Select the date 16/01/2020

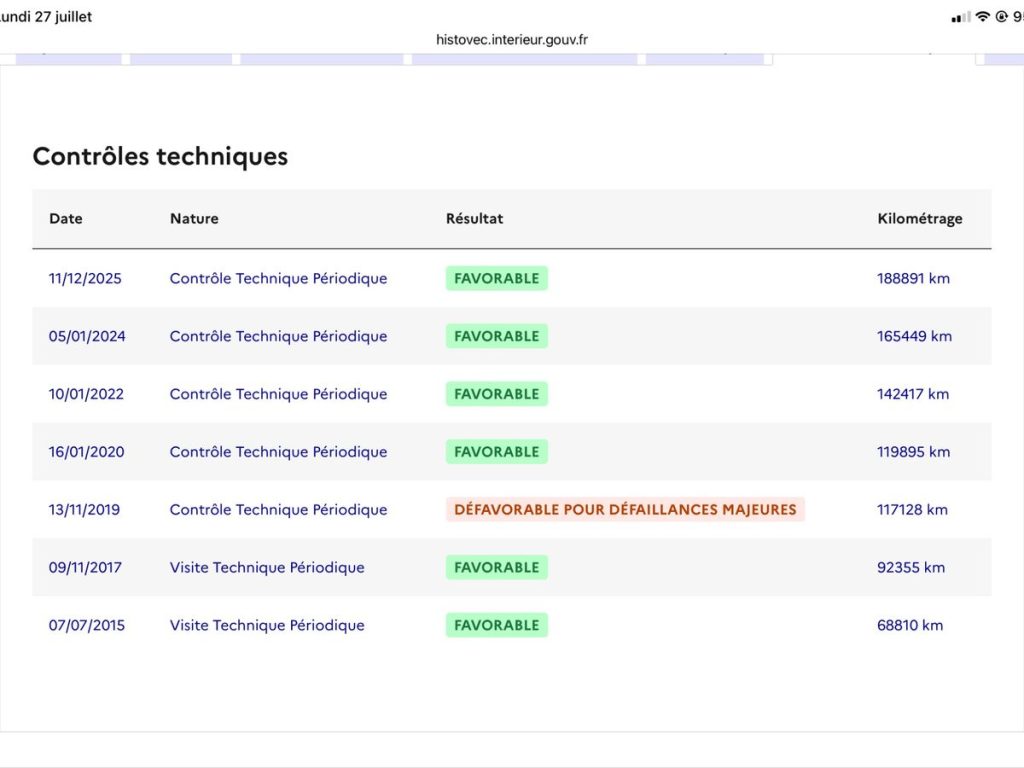click(86, 452)
